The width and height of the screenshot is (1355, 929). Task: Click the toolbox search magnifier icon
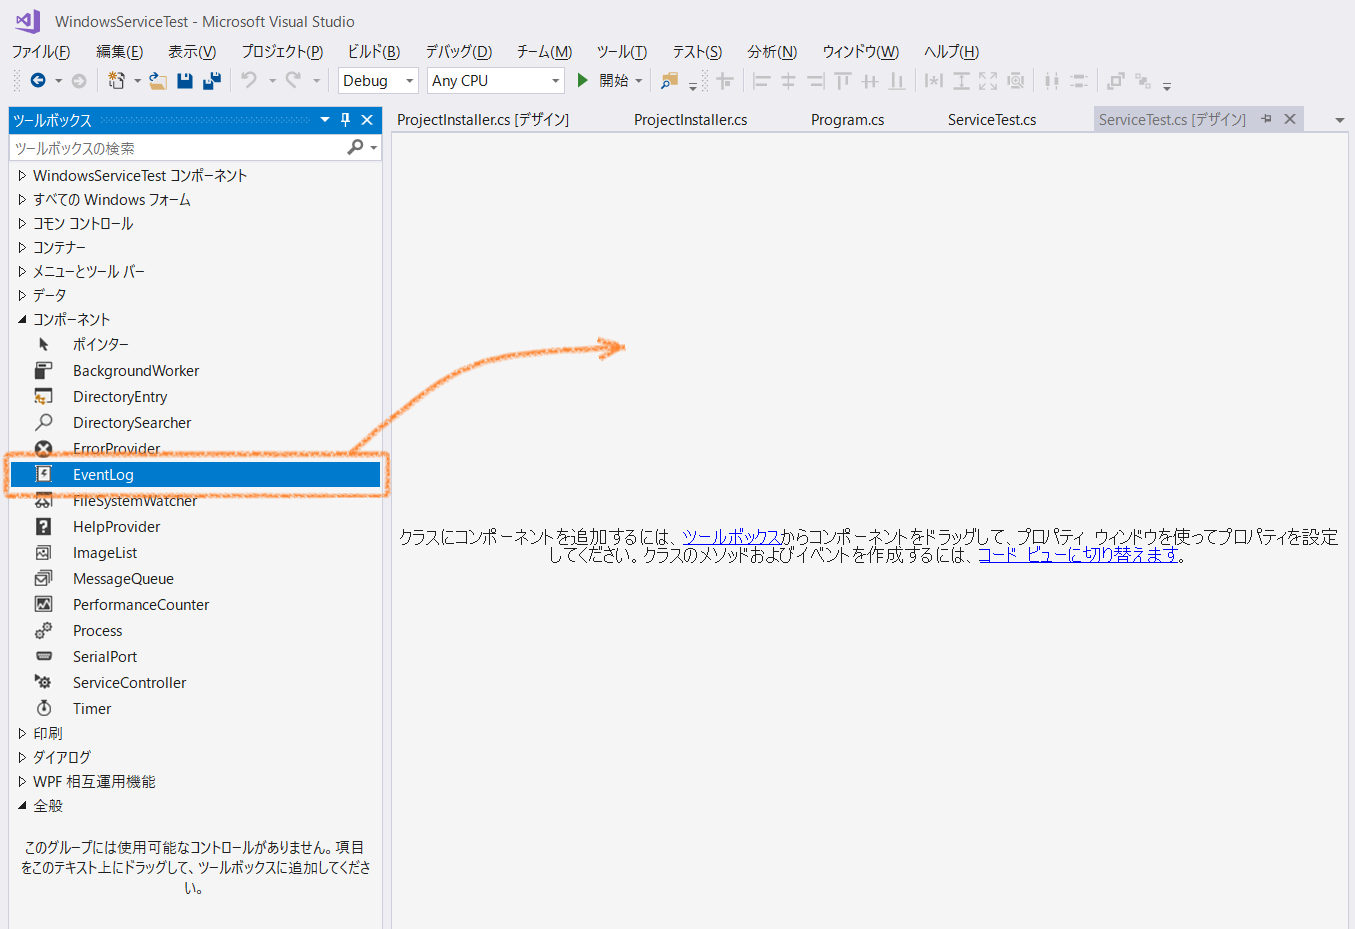click(355, 148)
